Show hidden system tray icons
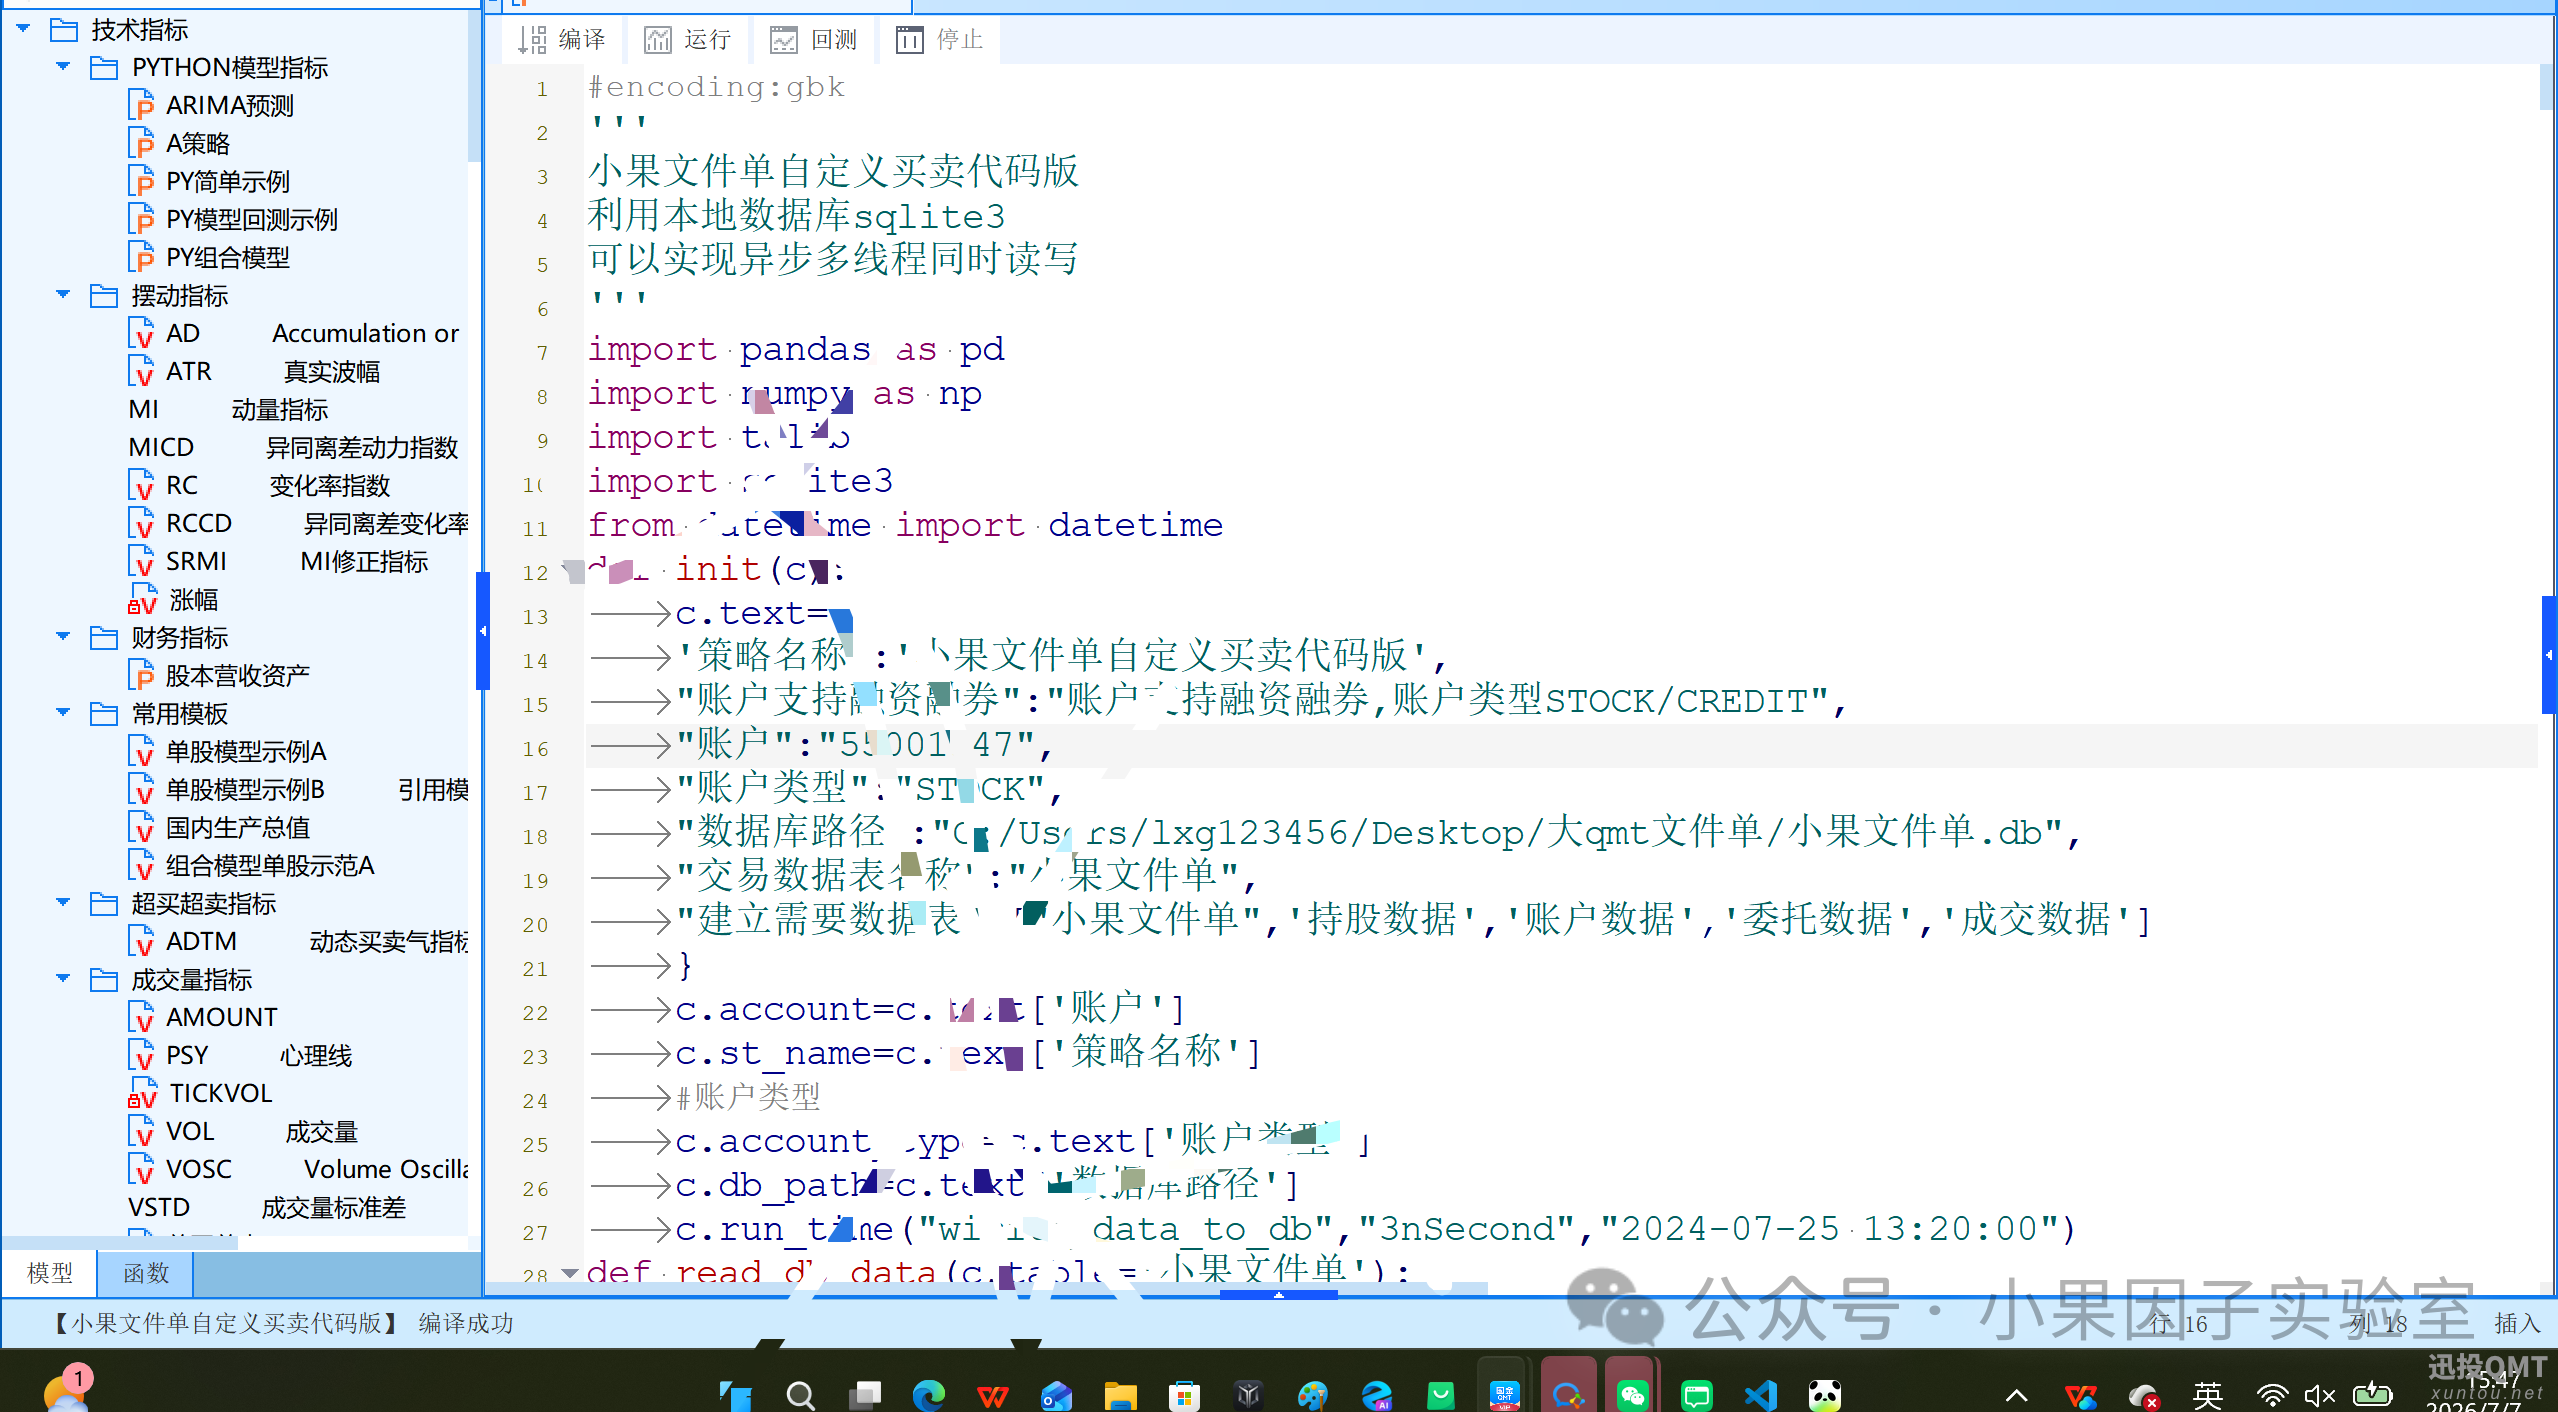2558x1412 pixels. coord(2017,1396)
